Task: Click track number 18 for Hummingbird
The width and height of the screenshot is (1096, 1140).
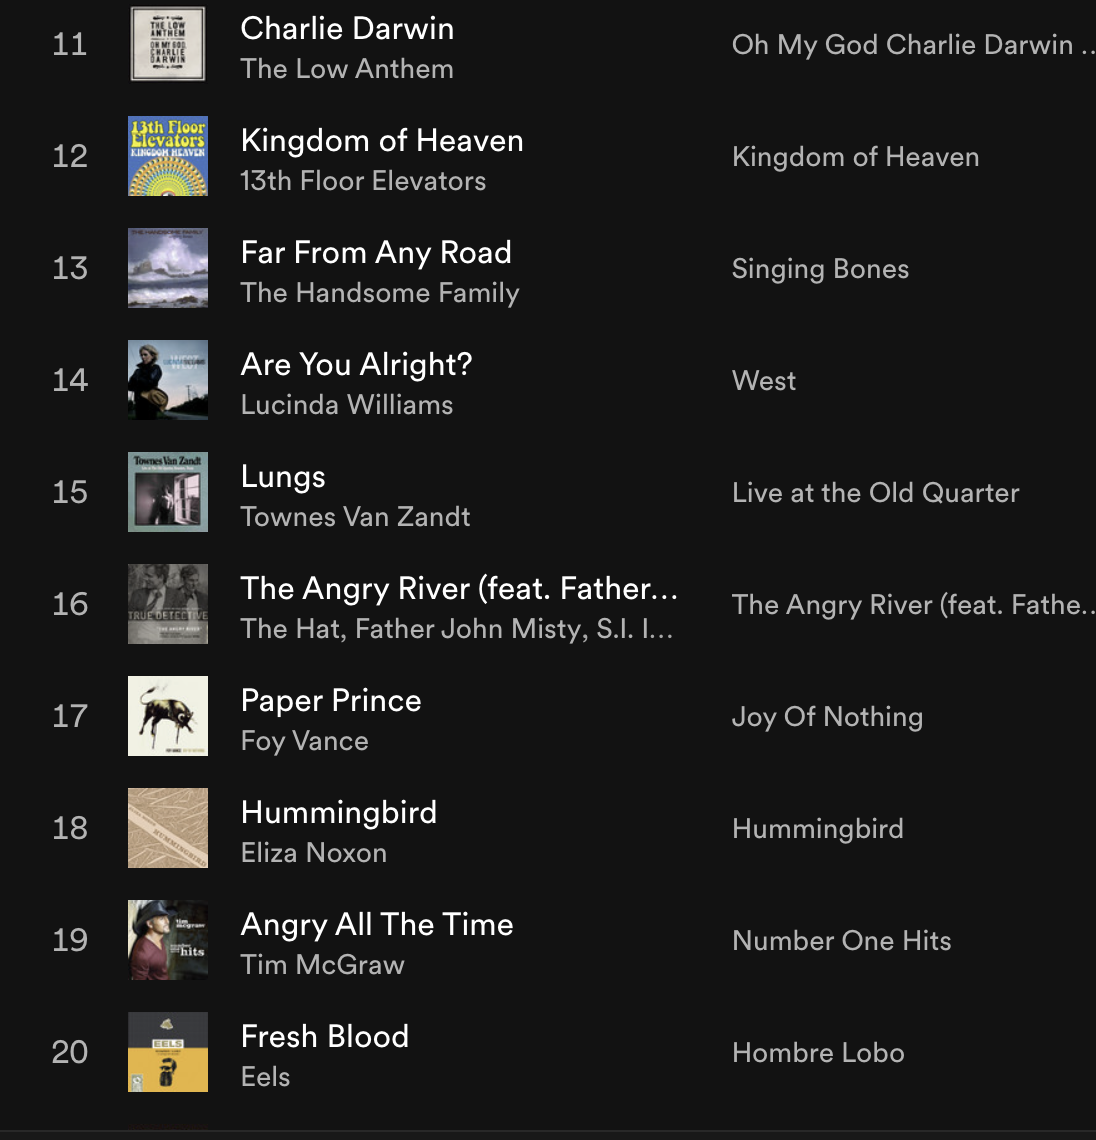Action: 70,828
